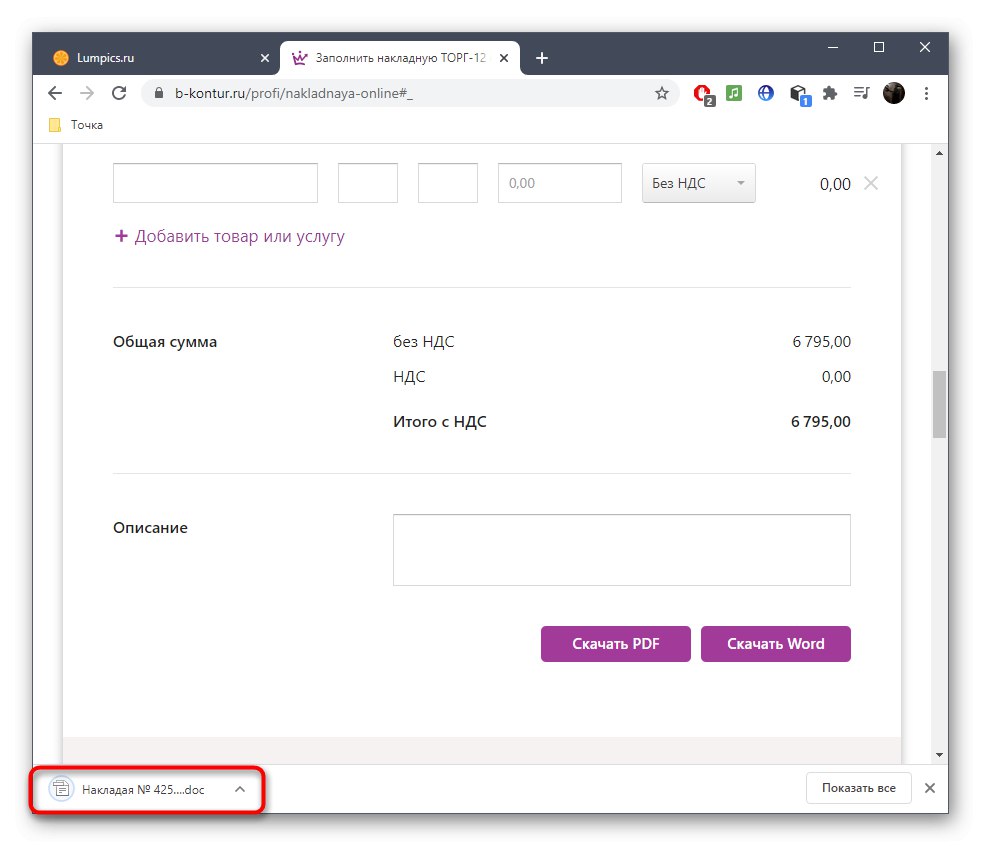Close the Lumpics.ru tab

(265, 58)
